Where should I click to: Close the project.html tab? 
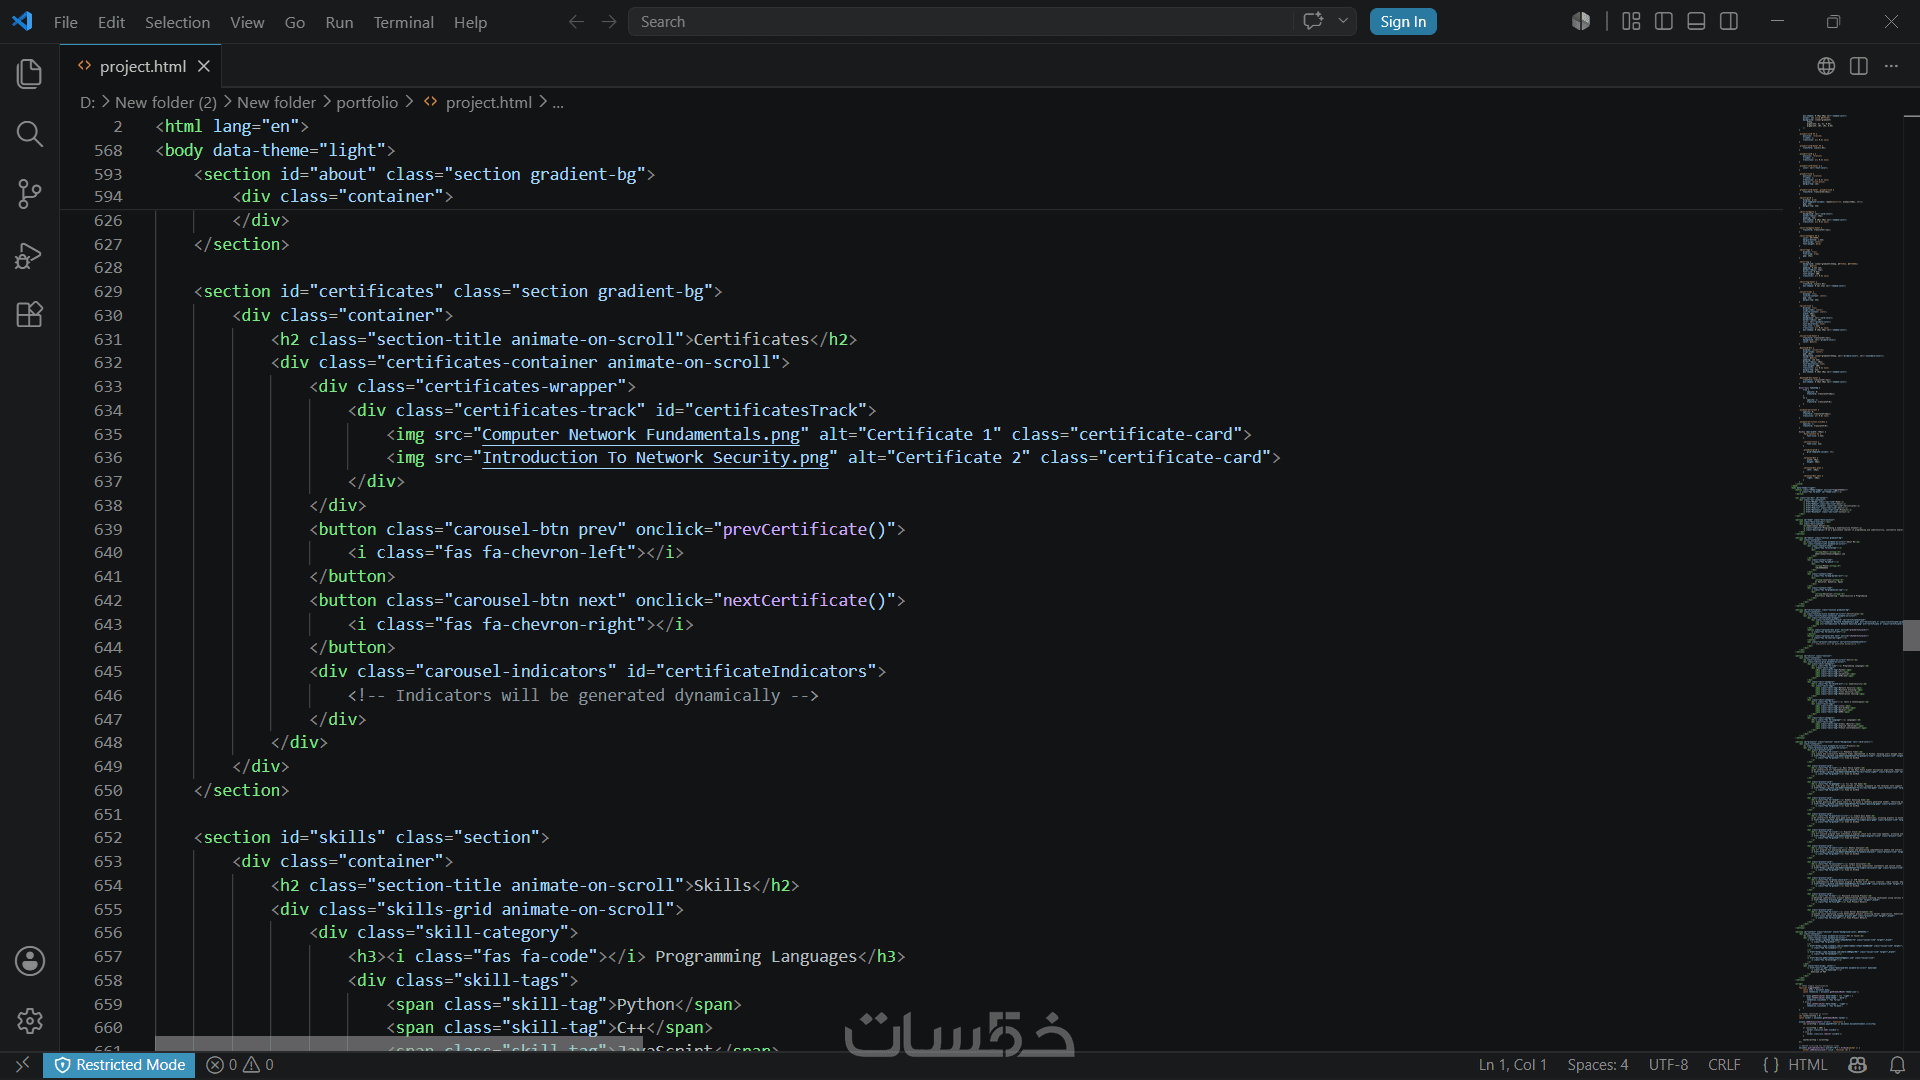coord(204,66)
